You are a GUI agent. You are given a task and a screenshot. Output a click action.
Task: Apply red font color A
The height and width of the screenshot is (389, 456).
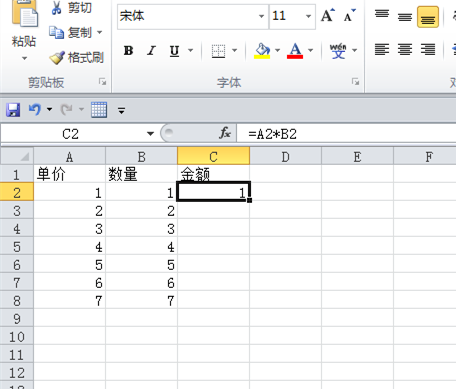[x=295, y=51]
